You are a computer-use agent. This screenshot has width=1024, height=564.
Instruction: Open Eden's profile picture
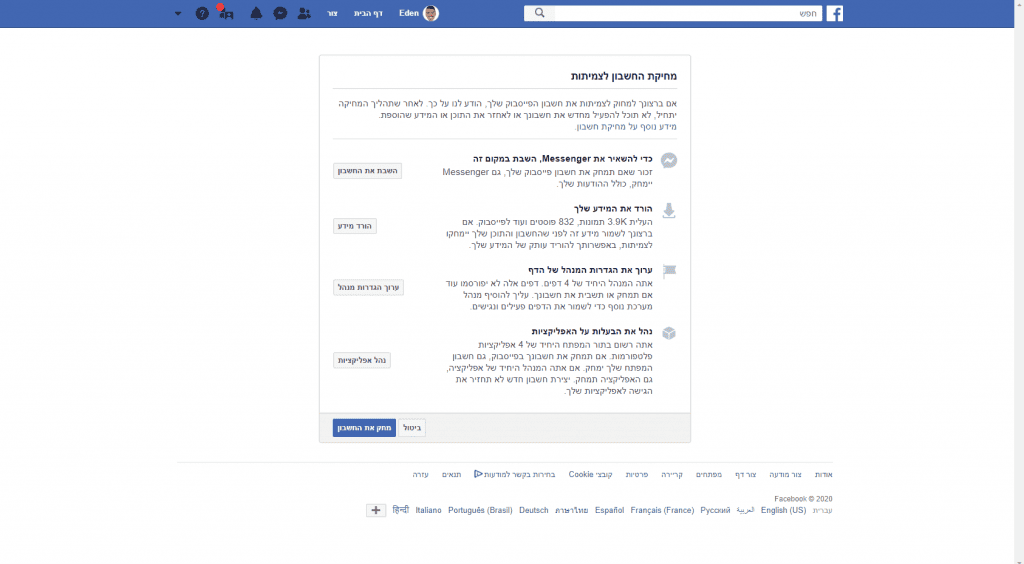coord(431,13)
